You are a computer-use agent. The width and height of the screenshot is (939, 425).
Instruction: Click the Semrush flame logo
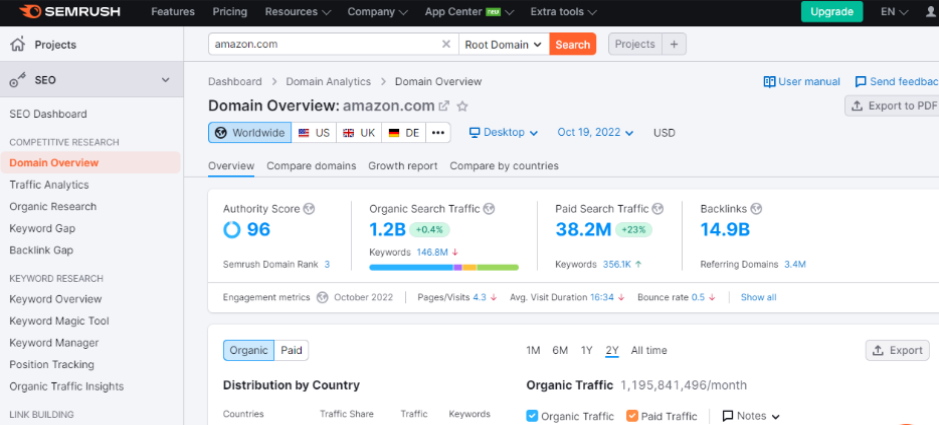29,11
